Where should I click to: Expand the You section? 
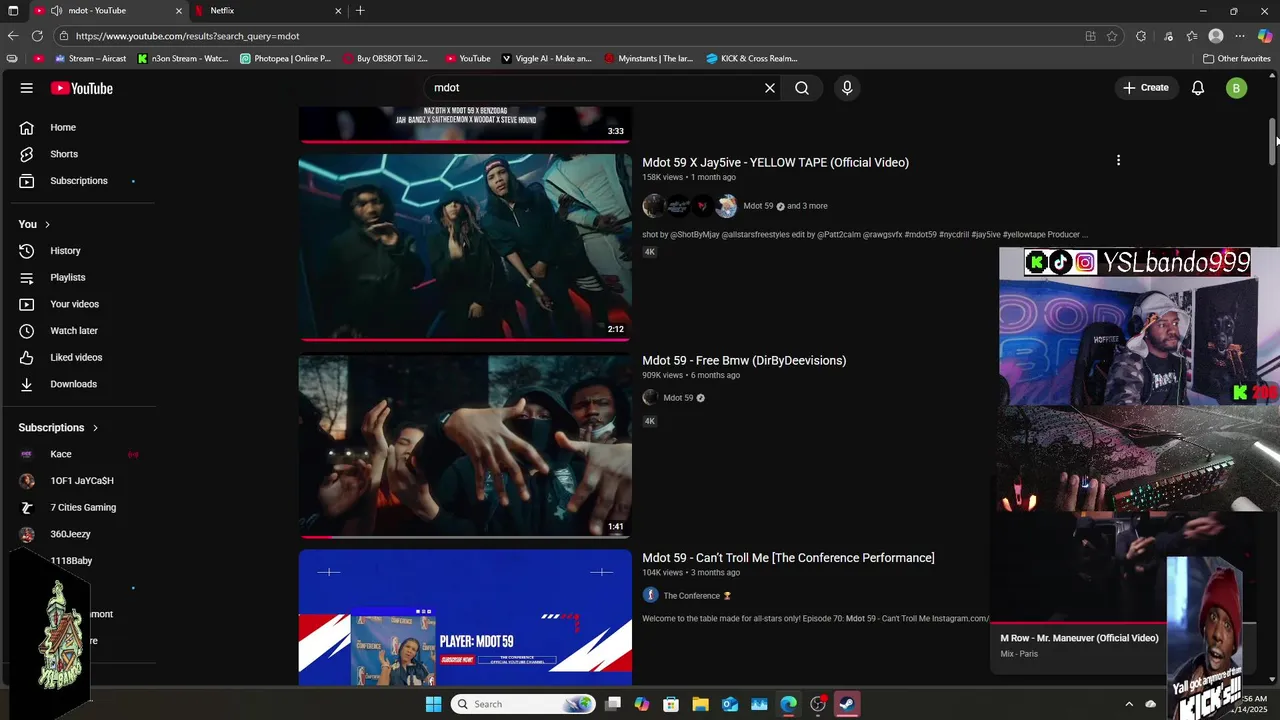34,224
